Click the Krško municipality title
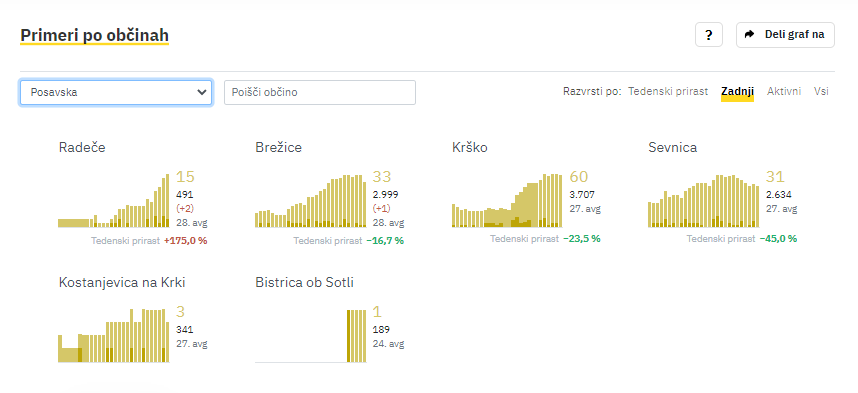 pos(470,147)
